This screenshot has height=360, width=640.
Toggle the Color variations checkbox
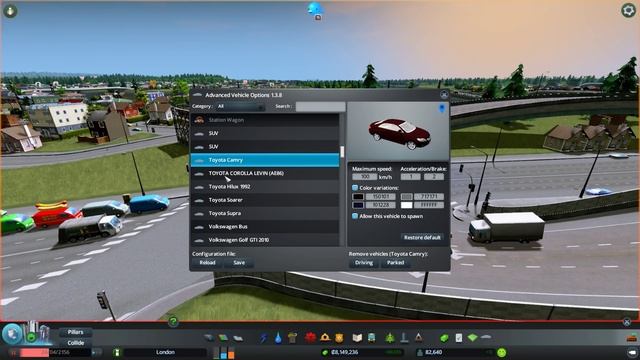click(x=355, y=188)
